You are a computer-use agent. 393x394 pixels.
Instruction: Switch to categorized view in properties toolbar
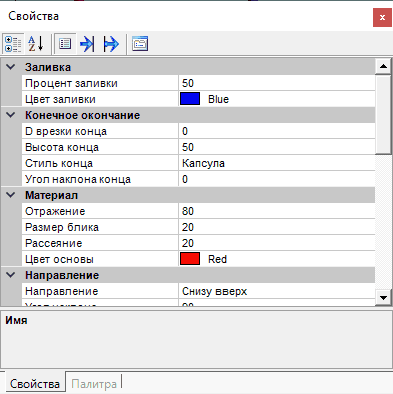coord(13,44)
